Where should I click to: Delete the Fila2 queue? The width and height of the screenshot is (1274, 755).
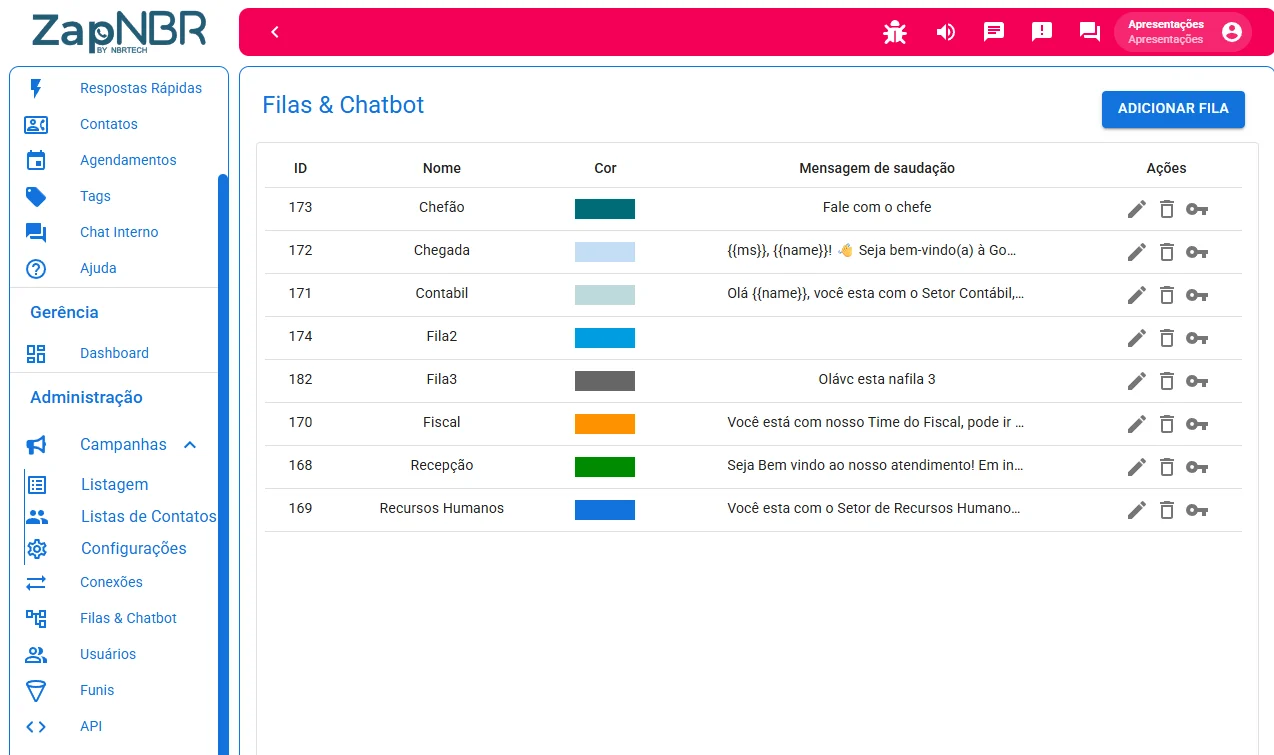tap(1167, 338)
